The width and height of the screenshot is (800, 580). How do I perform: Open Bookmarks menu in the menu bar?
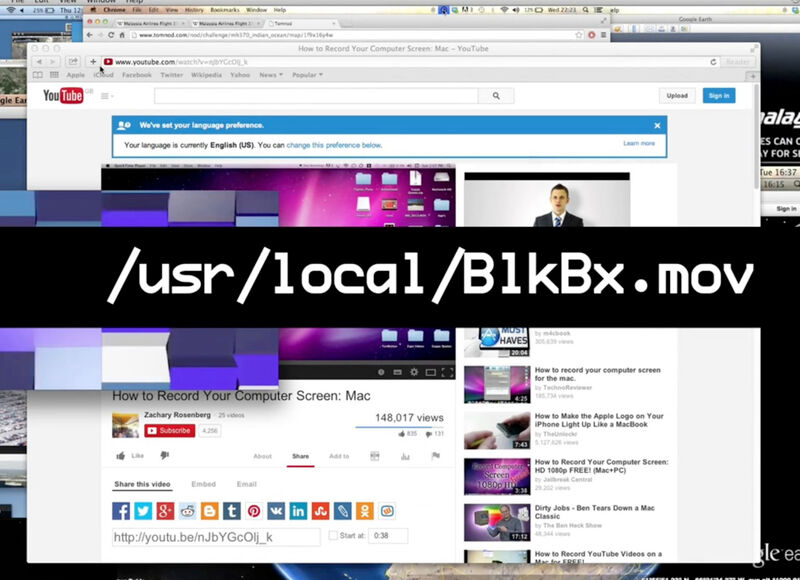(225, 9)
